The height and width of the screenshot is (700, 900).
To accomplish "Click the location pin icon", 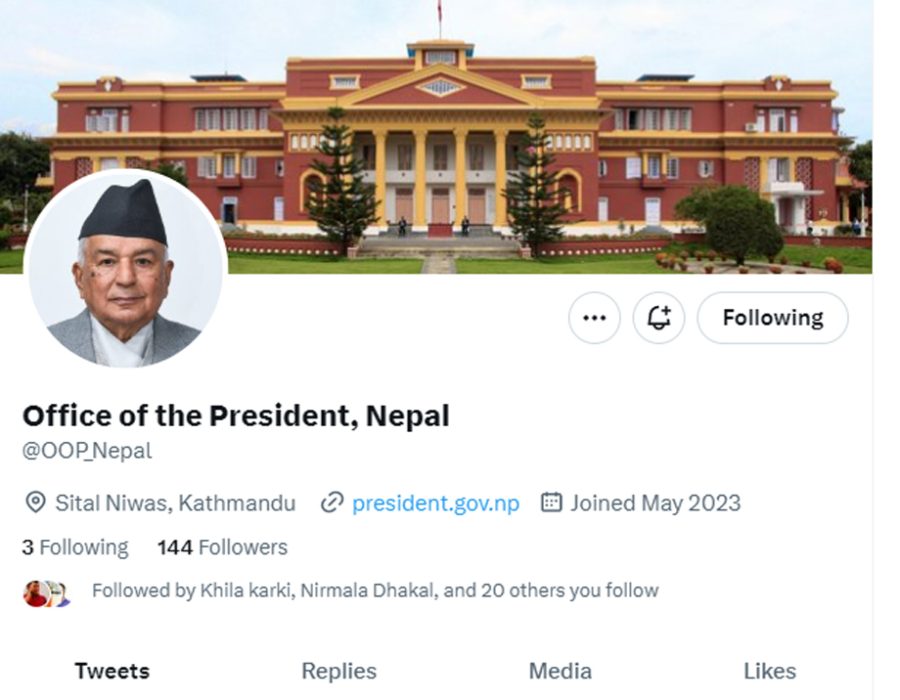I will click(x=35, y=502).
